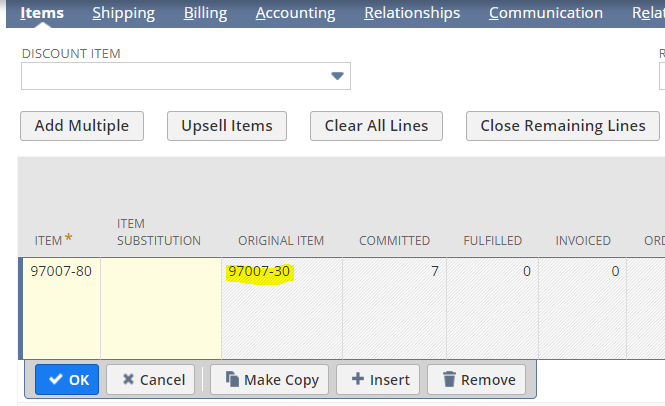Open the Accounting tab

[295, 13]
